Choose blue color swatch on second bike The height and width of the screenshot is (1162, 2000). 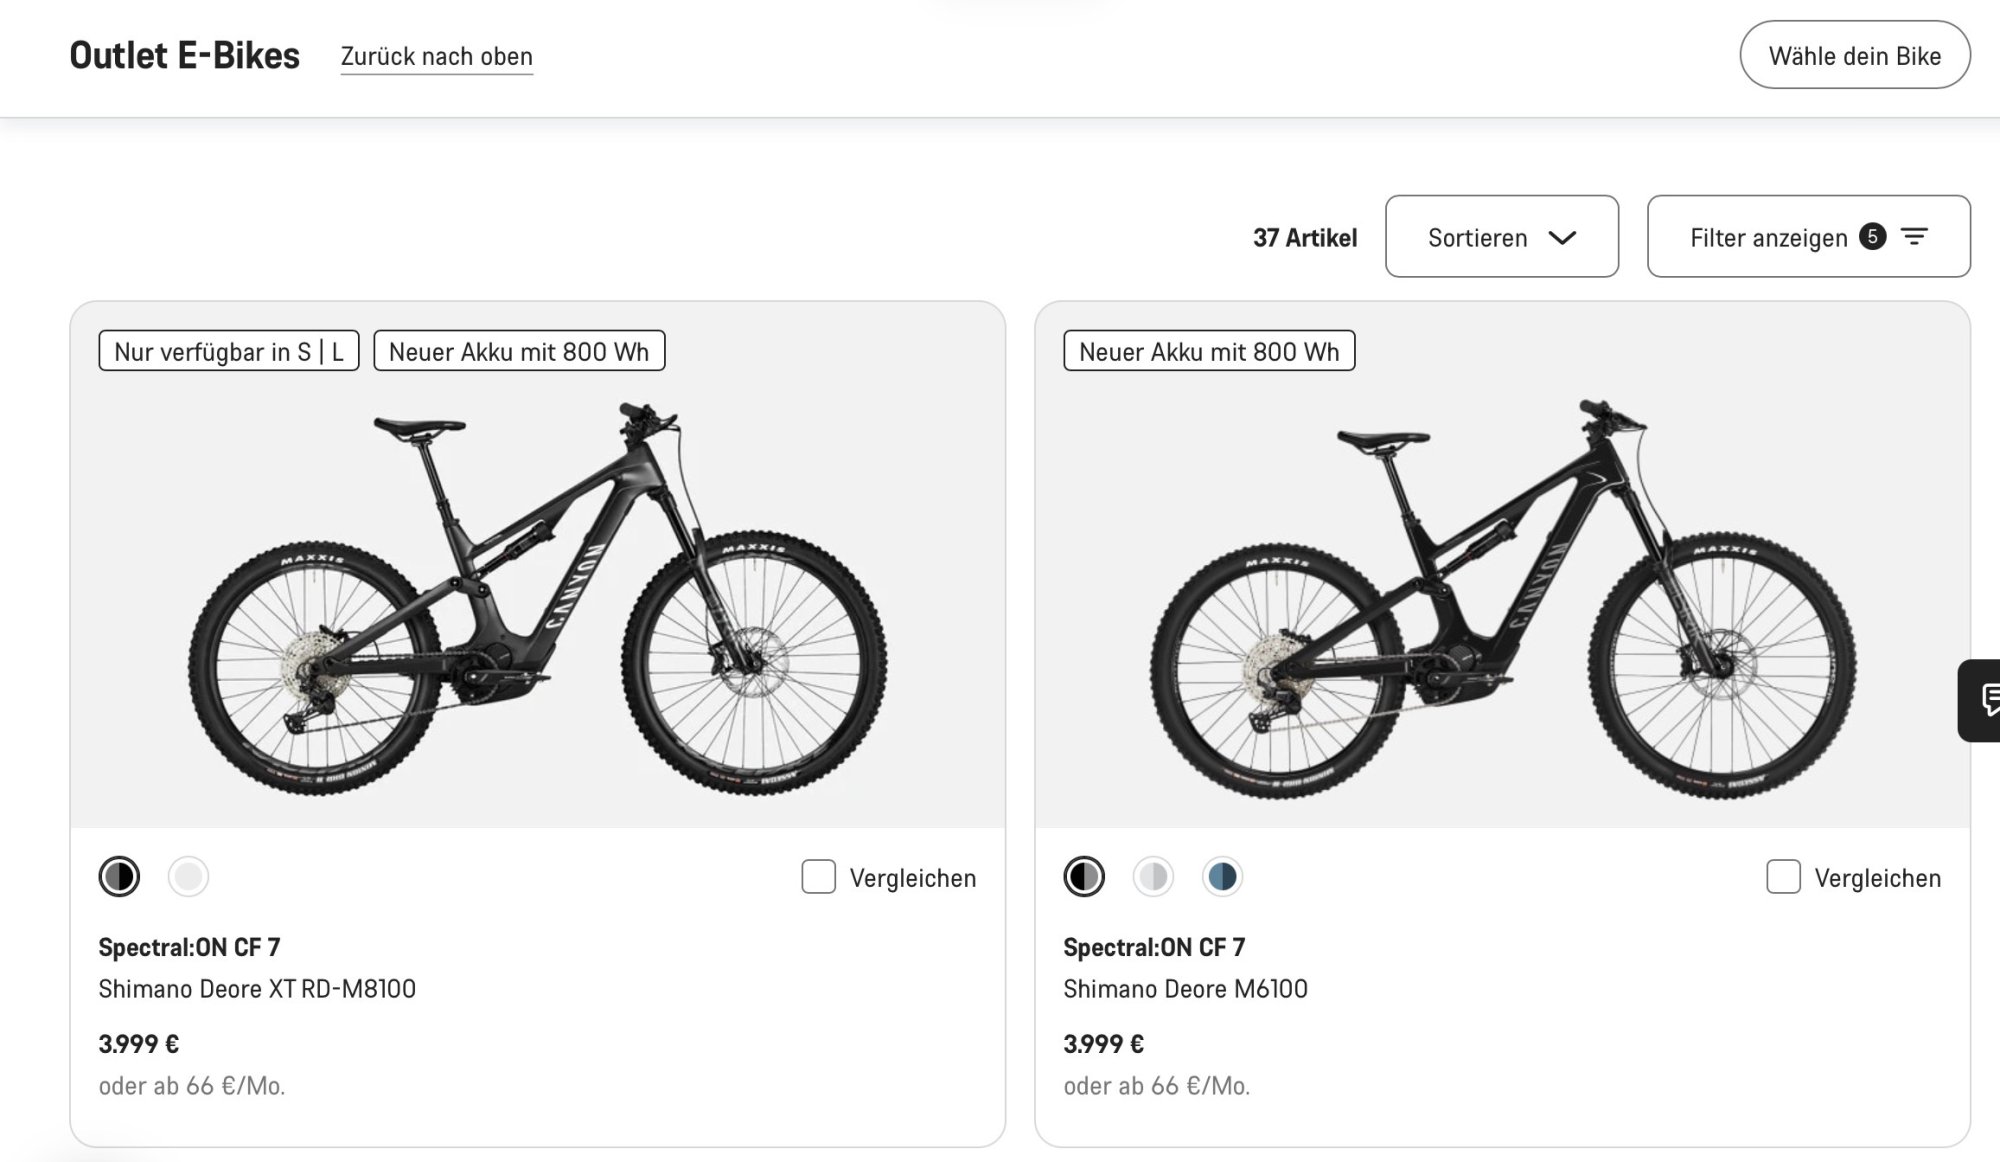(1222, 877)
